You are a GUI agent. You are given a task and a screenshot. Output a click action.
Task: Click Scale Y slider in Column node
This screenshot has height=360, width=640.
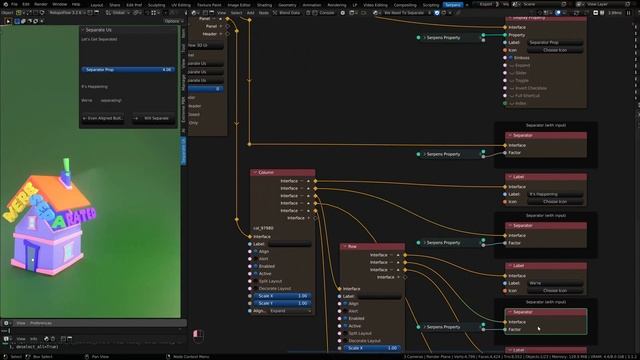282,303
